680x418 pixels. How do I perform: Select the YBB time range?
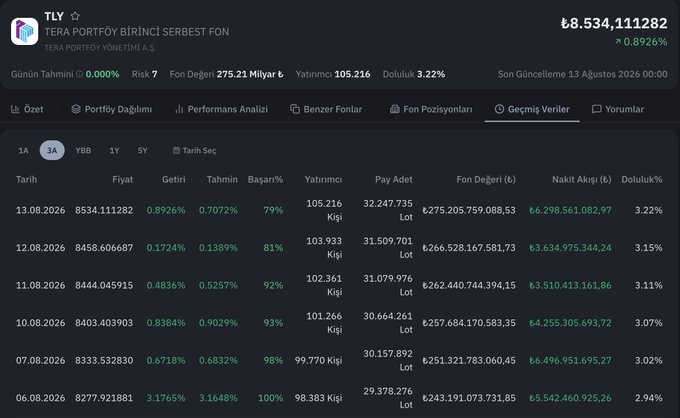(83, 150)
